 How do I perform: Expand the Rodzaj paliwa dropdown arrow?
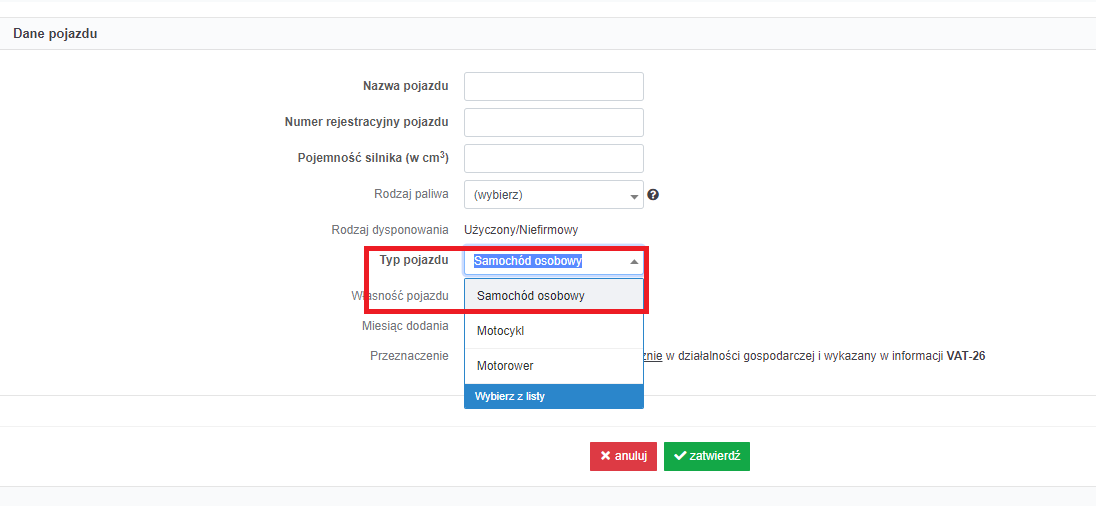click(x=634, y=196)
